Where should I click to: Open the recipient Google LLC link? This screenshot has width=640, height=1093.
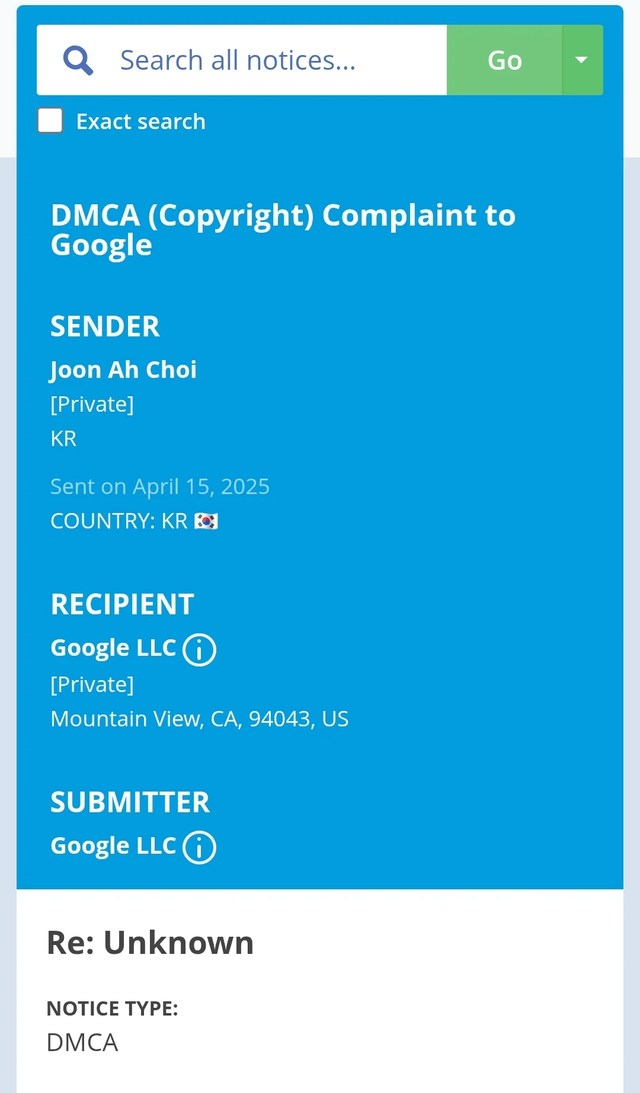click(113, 647)
